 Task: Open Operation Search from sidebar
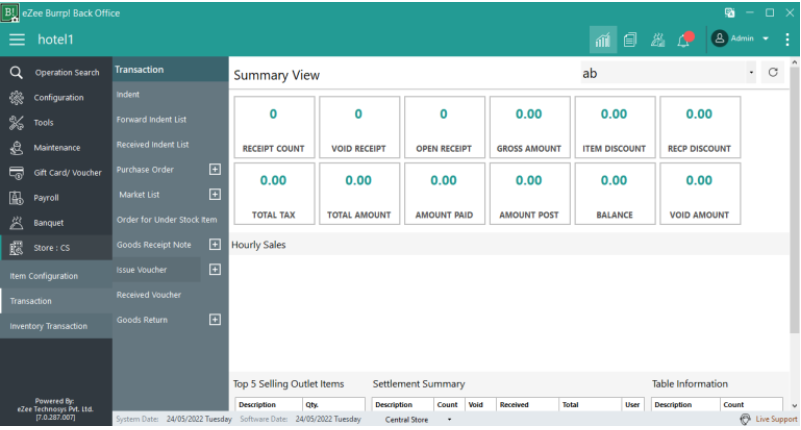[x=55, y=73]
